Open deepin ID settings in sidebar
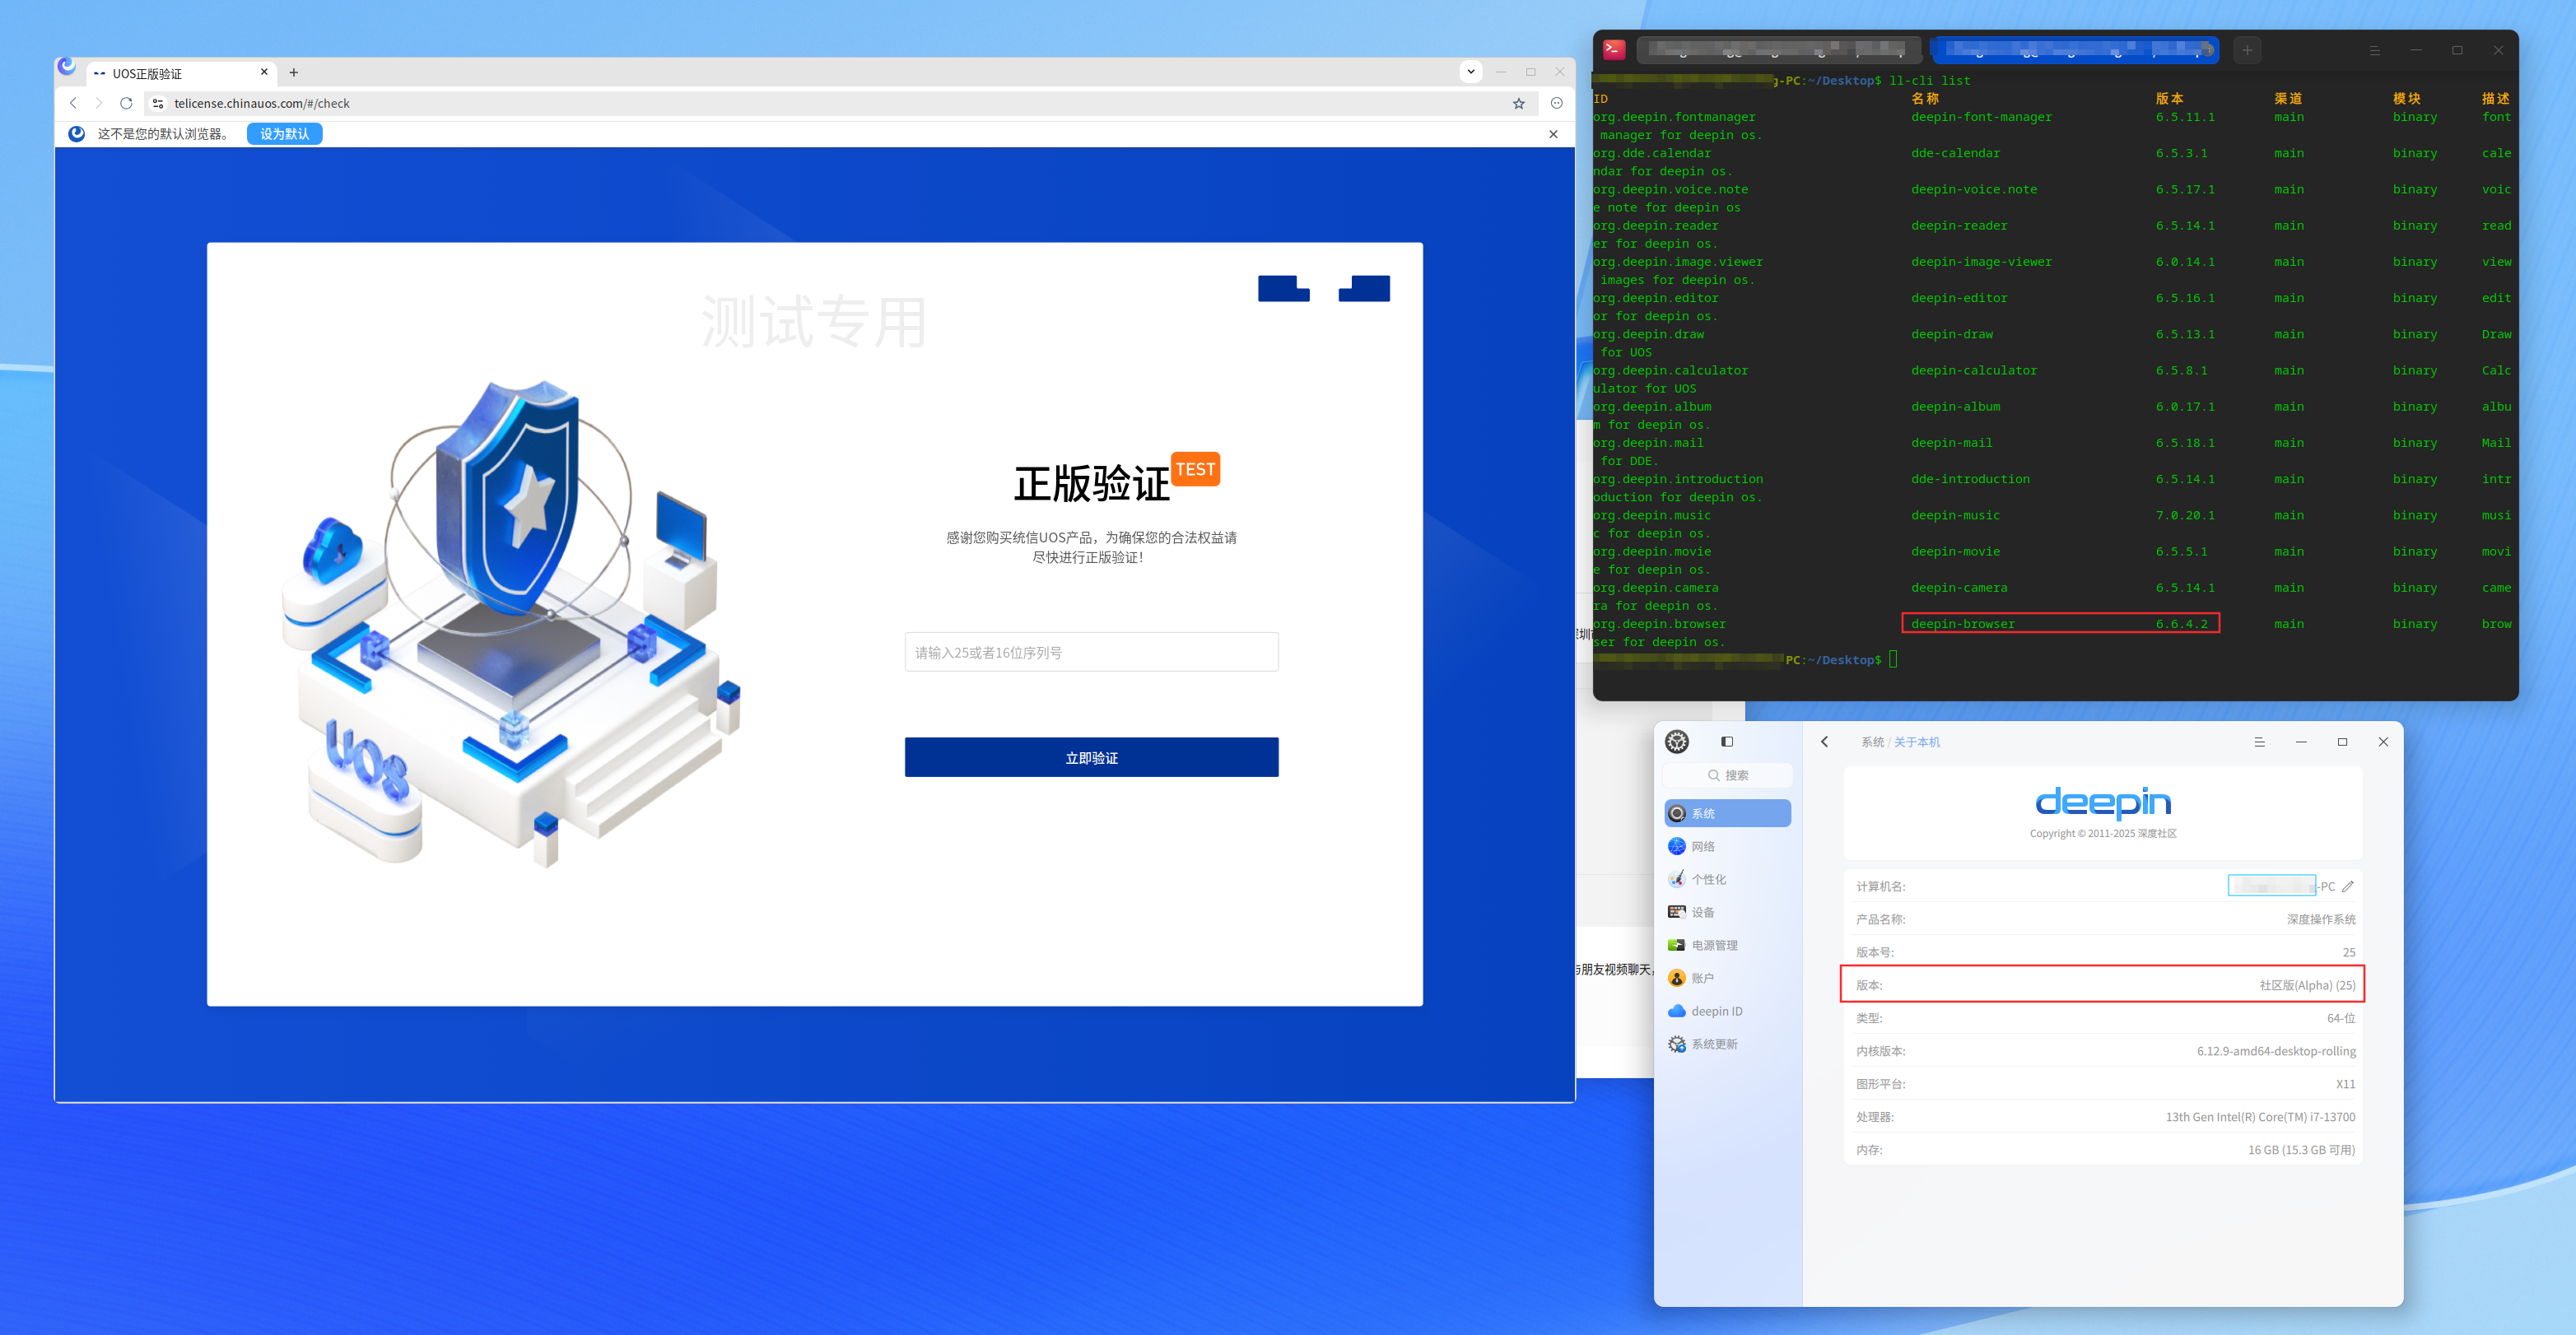2576x1335 pixels. [x=1727, y=1011]
